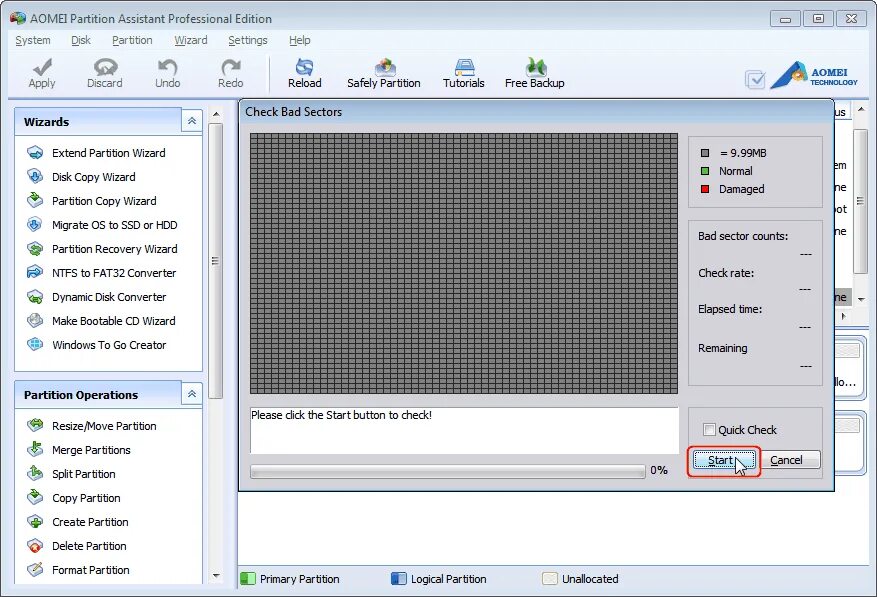This screenshot has height=597, width=877.
Task: Click the Check rate label
Action: pos(726,273)
